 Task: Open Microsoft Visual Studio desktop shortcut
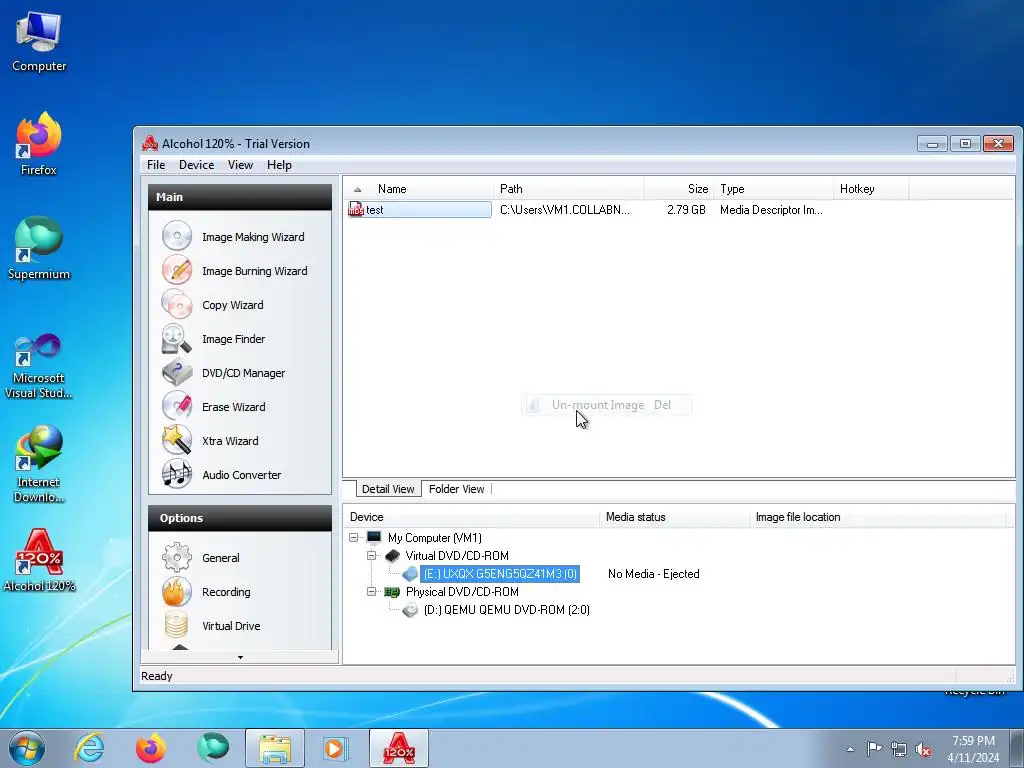[x=39, y=366]
